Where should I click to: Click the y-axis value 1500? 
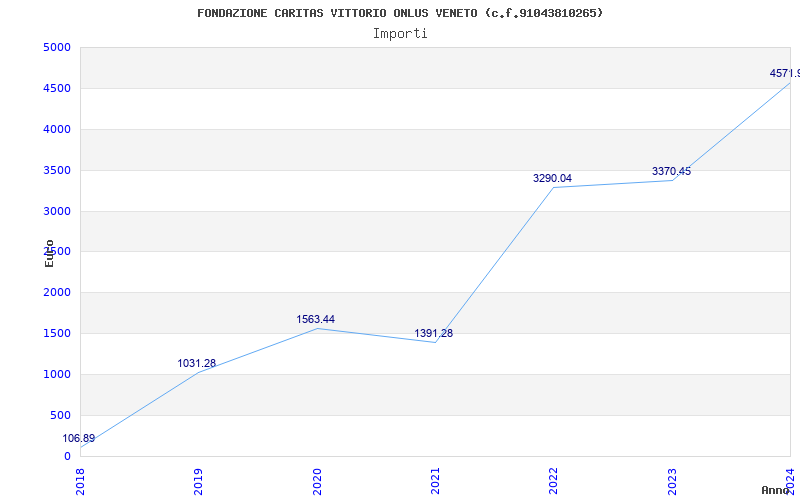57,333
